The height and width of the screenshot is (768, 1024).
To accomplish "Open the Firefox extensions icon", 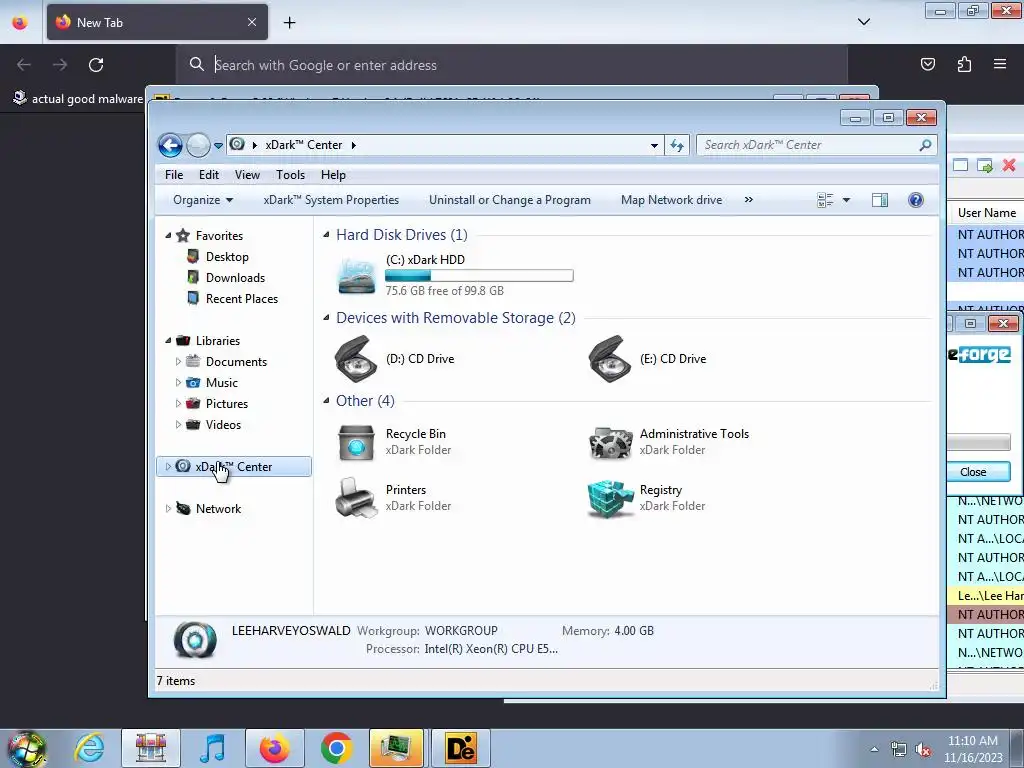I will point(964,64).
